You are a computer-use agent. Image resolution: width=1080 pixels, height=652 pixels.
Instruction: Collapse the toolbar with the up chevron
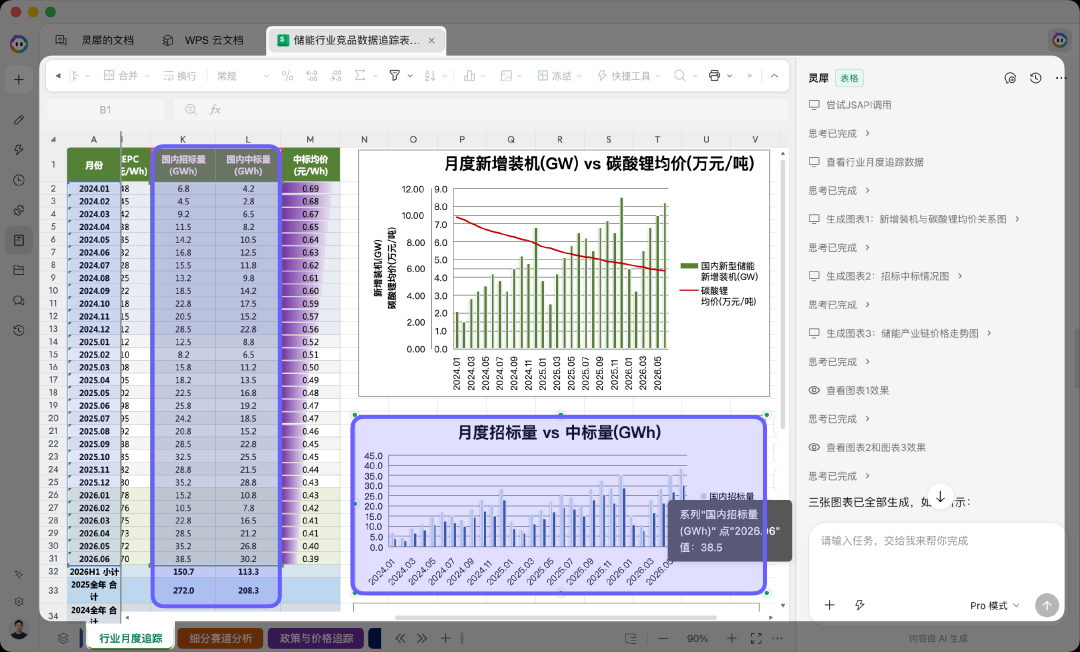click(x=774, y=76)
